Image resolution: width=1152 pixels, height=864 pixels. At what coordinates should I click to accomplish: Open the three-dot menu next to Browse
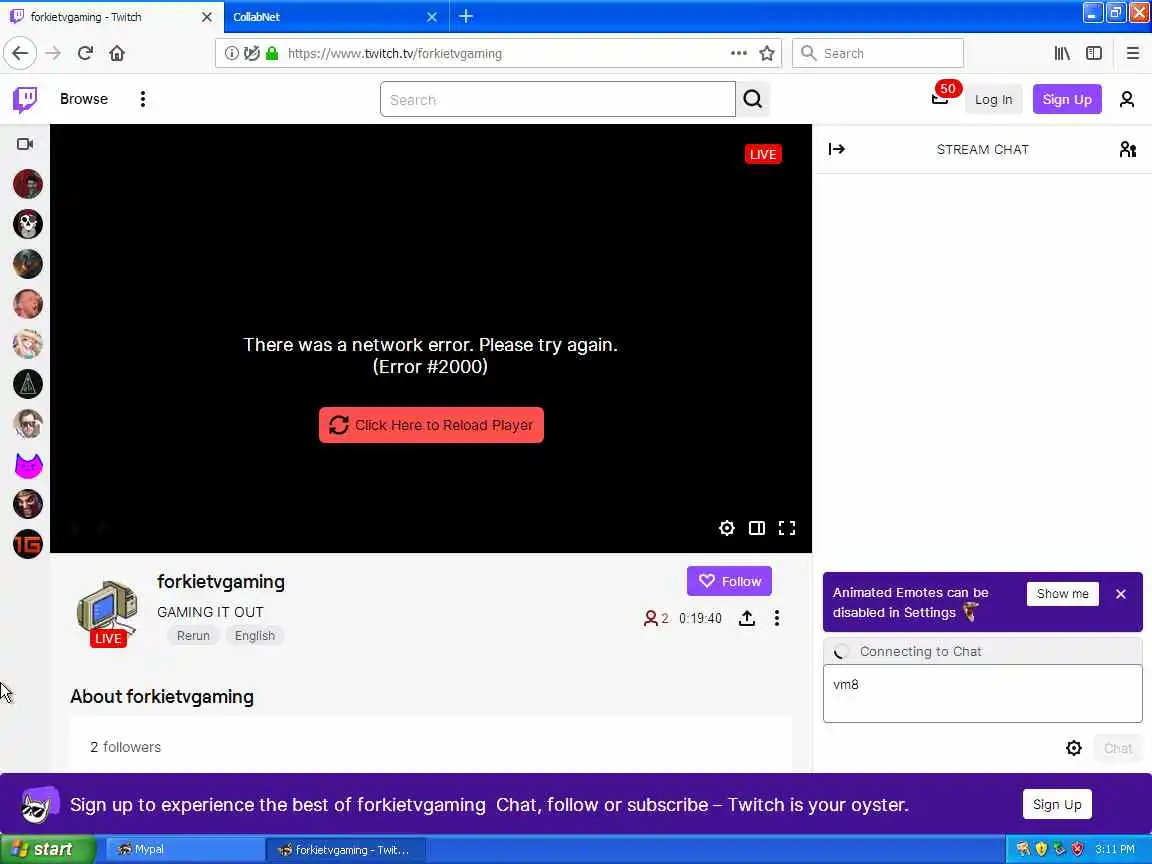click(x=143, y=99)
